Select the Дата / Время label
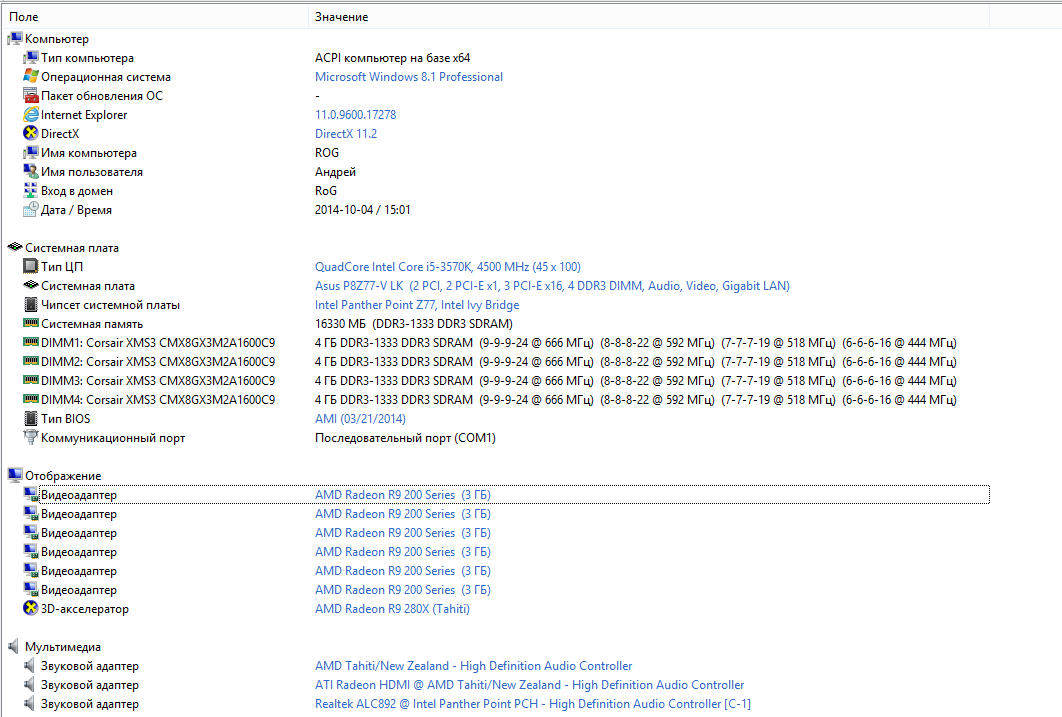Image resolution: width=1062 pixels, height=717 pixels. pos(76,209)
